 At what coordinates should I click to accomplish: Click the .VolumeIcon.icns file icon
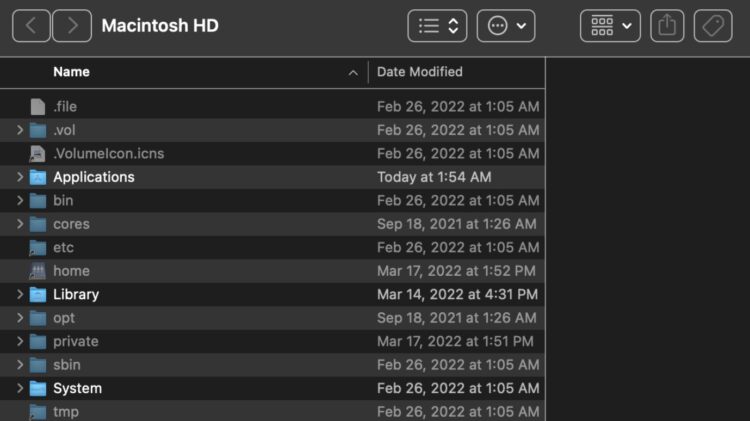tap(38, 154)
